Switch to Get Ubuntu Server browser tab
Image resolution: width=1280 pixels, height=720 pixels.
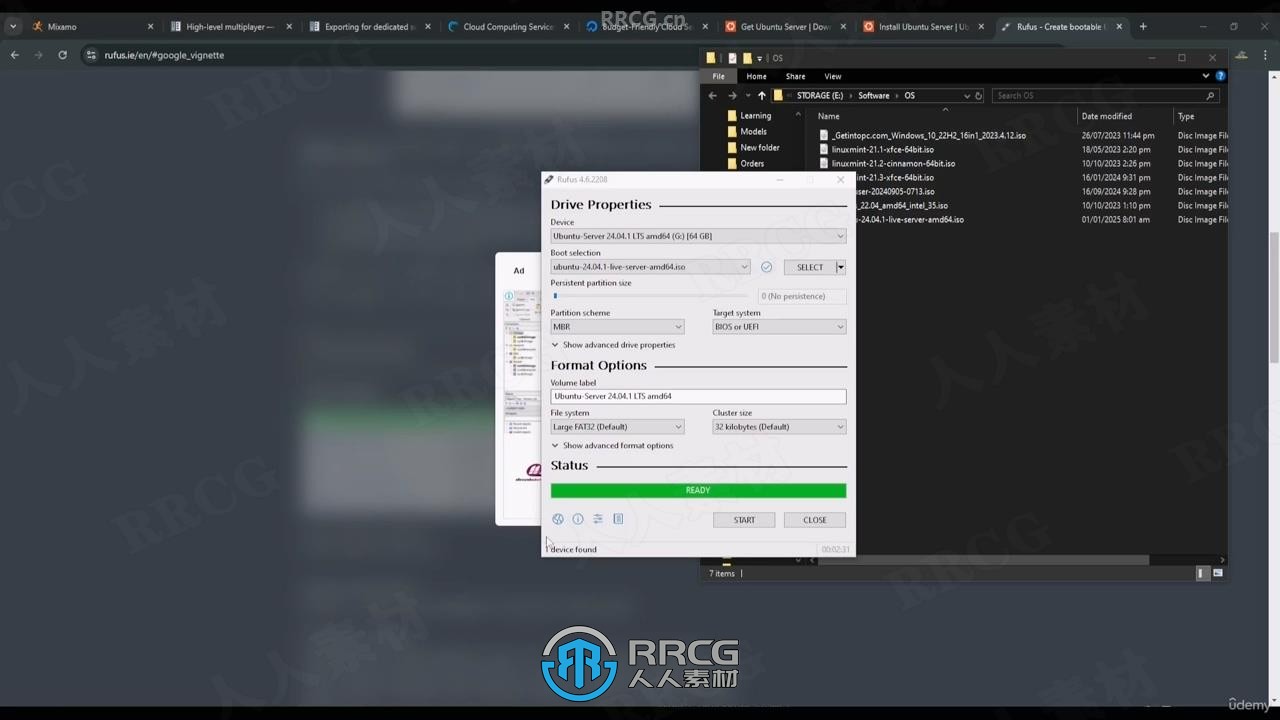(786, 27)
